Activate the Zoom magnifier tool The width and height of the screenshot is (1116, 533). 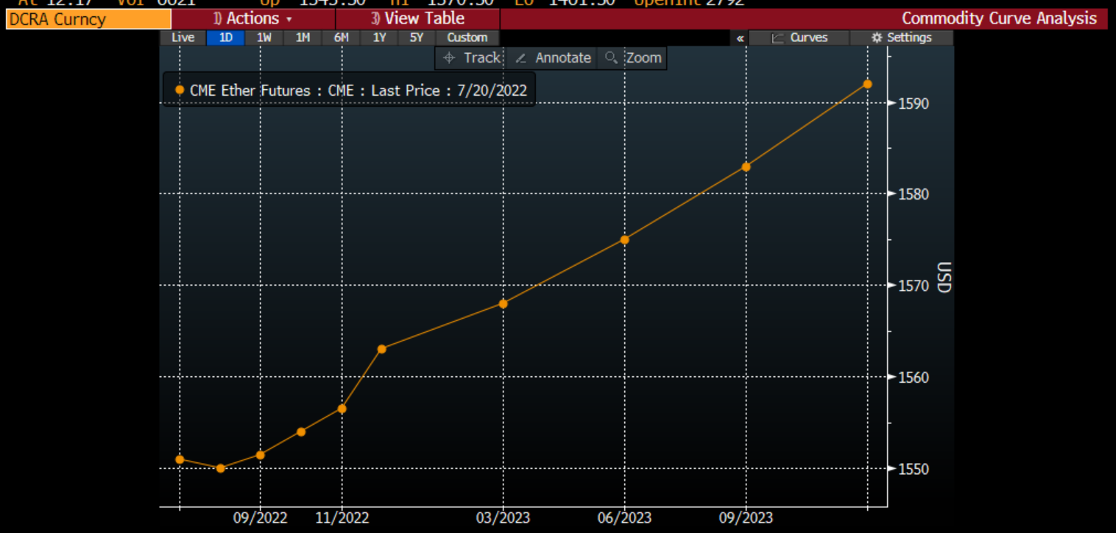[633, 58]
